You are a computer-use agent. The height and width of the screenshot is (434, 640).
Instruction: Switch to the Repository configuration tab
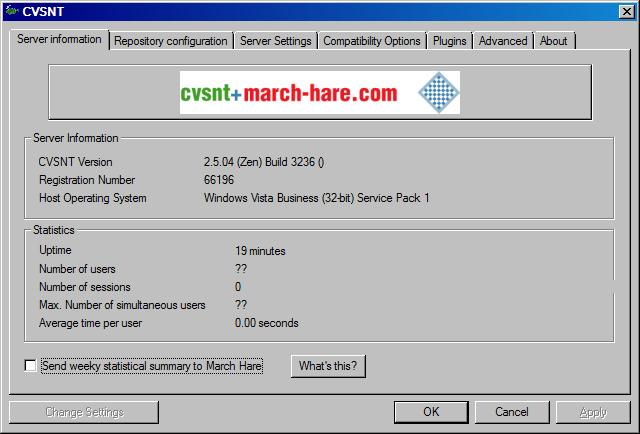point(170,41)
